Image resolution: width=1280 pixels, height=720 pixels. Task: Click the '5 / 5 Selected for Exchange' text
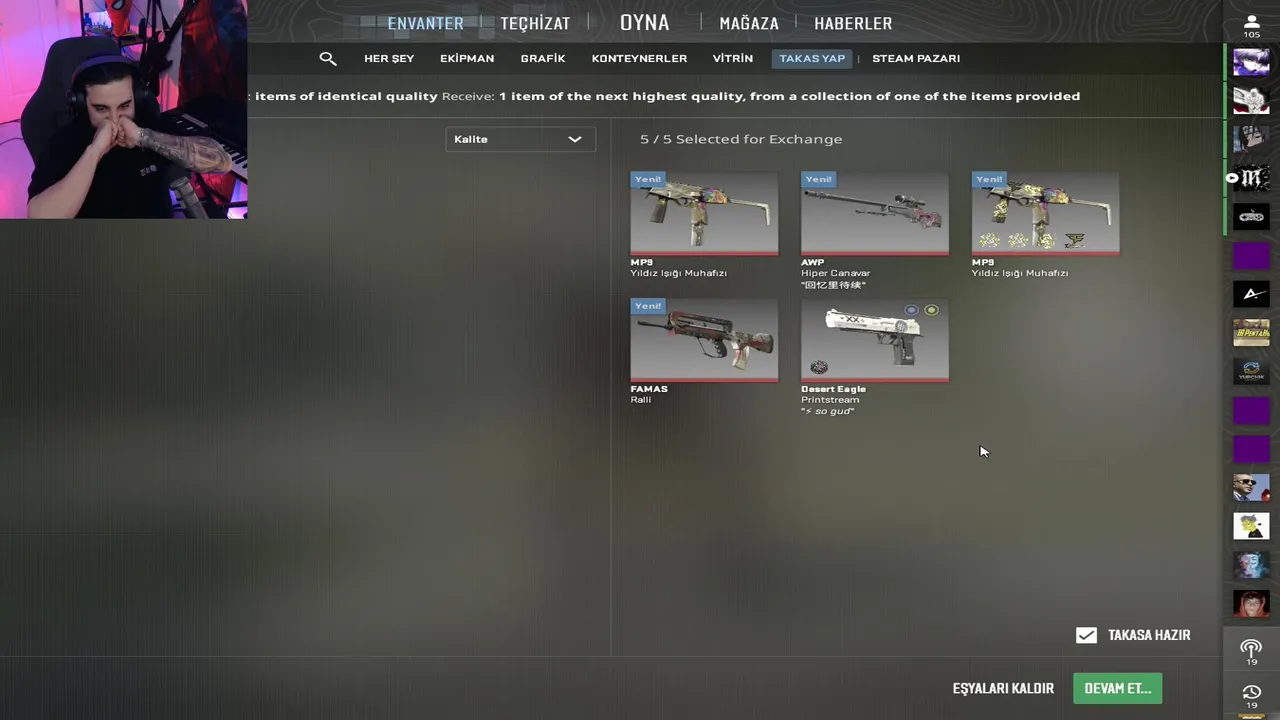click(x=741, y=139)
